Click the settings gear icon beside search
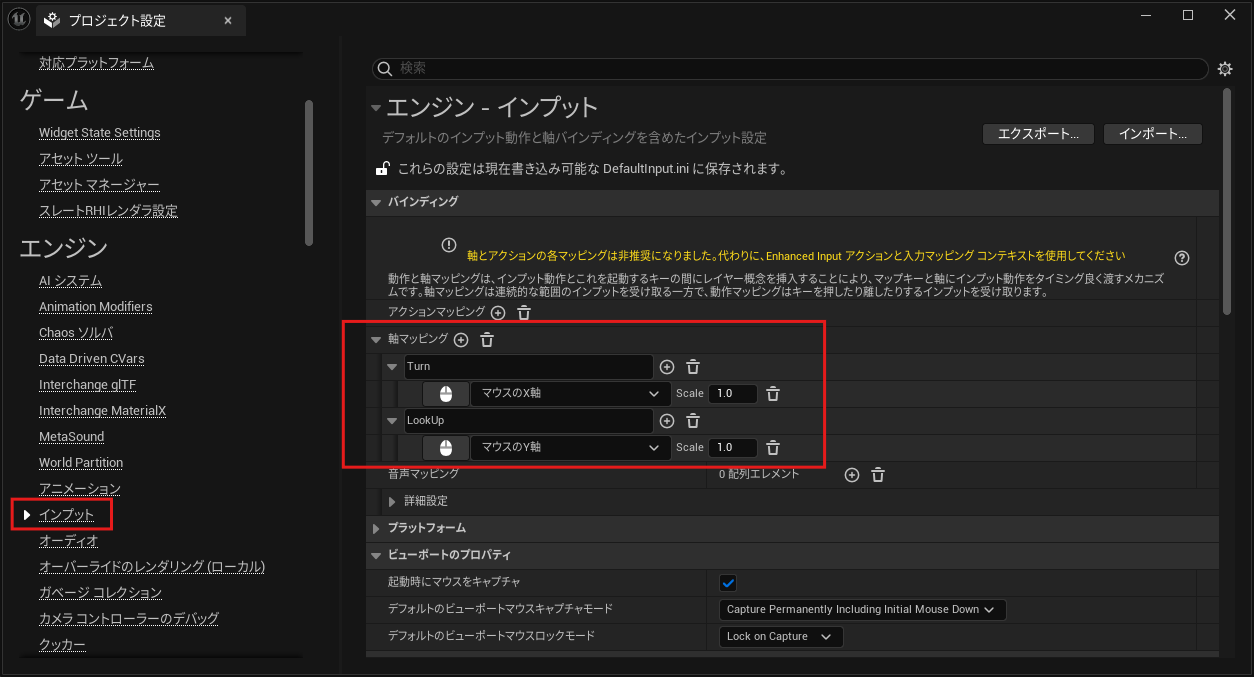This screenshot has height=677, width=1254. point(1225,69)
